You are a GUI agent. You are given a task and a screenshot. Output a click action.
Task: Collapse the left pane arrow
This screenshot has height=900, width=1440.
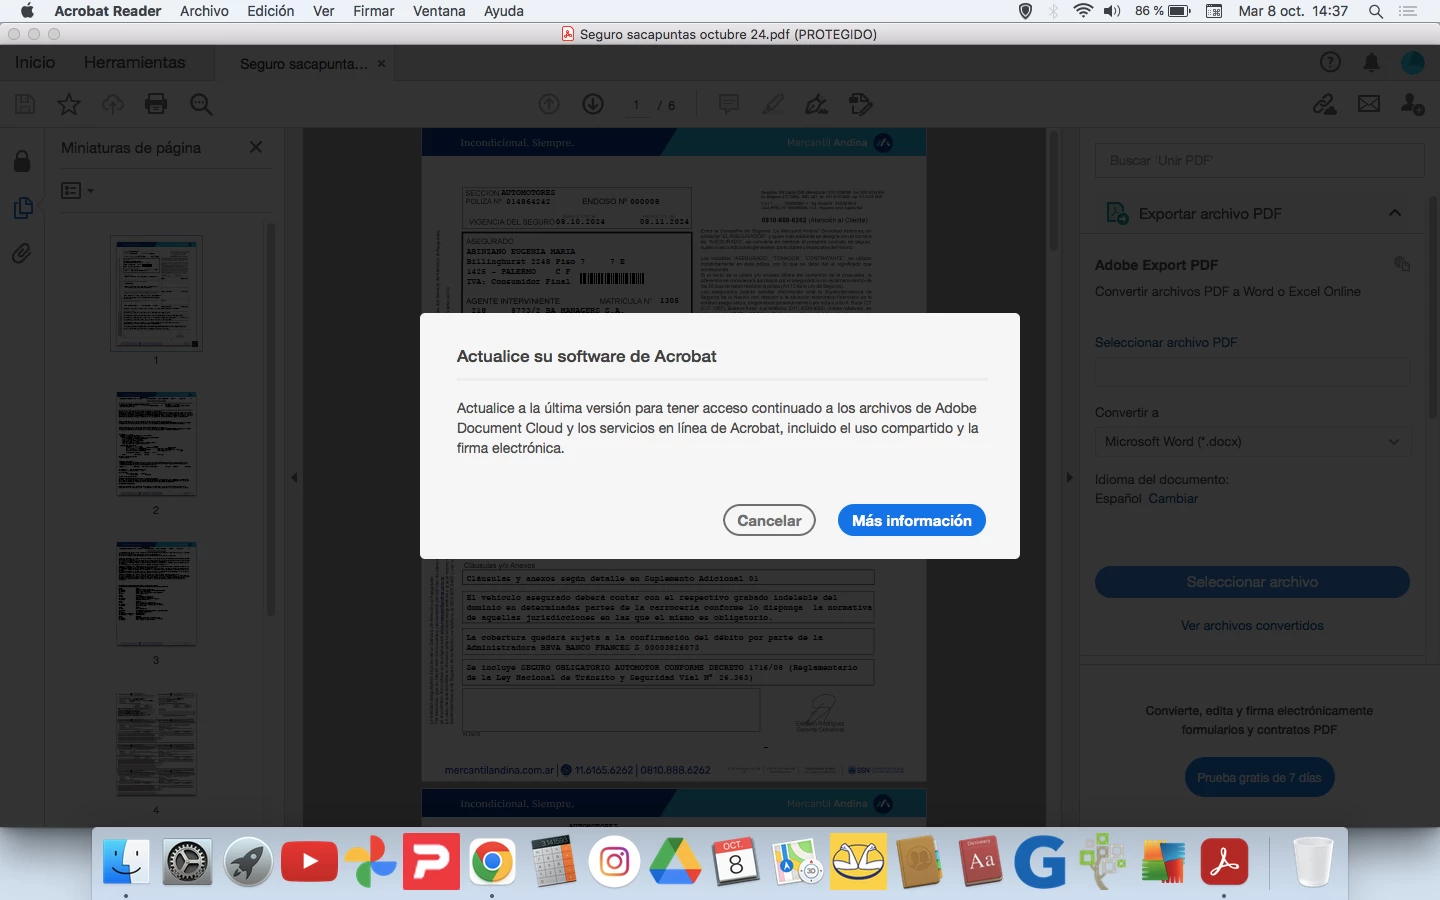294,477
